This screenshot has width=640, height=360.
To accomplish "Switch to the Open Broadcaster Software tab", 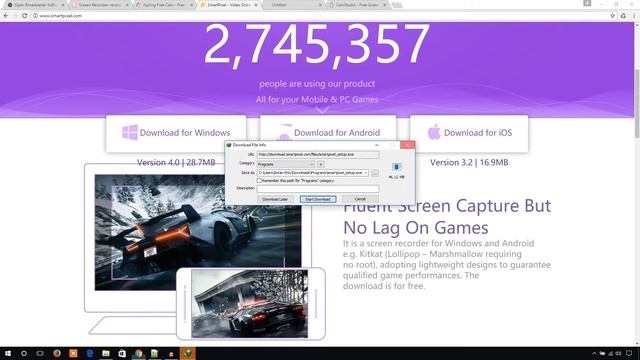I will click(x=34, y=5).
